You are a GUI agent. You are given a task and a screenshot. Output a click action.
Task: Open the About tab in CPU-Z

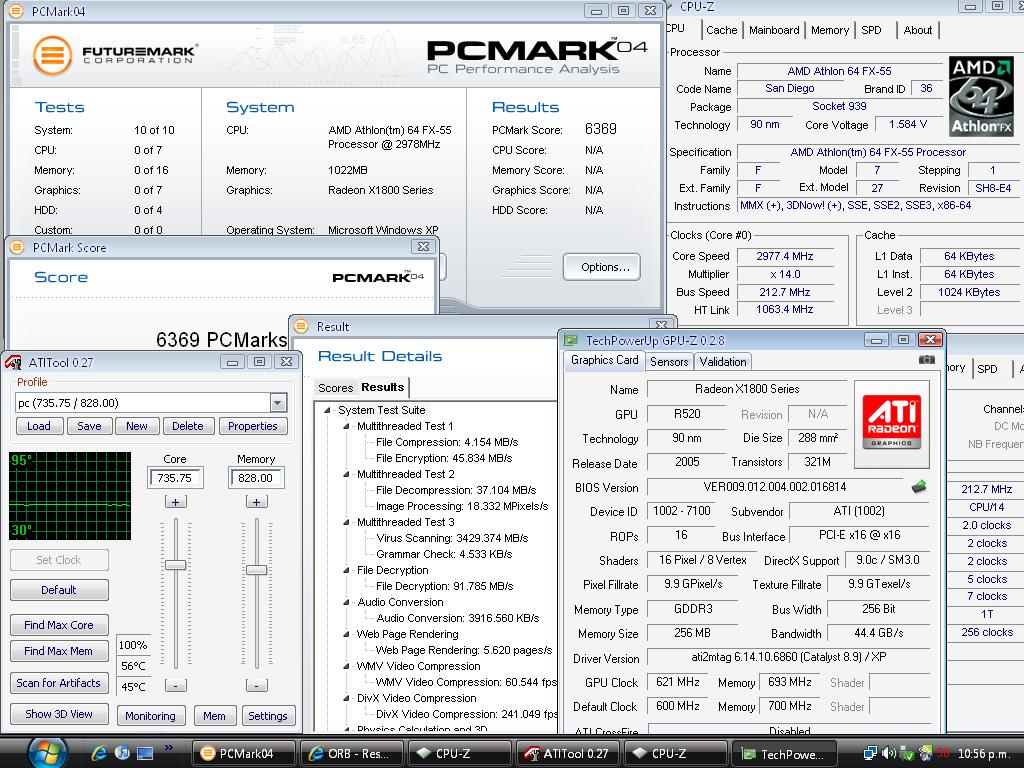click(918, 30)
